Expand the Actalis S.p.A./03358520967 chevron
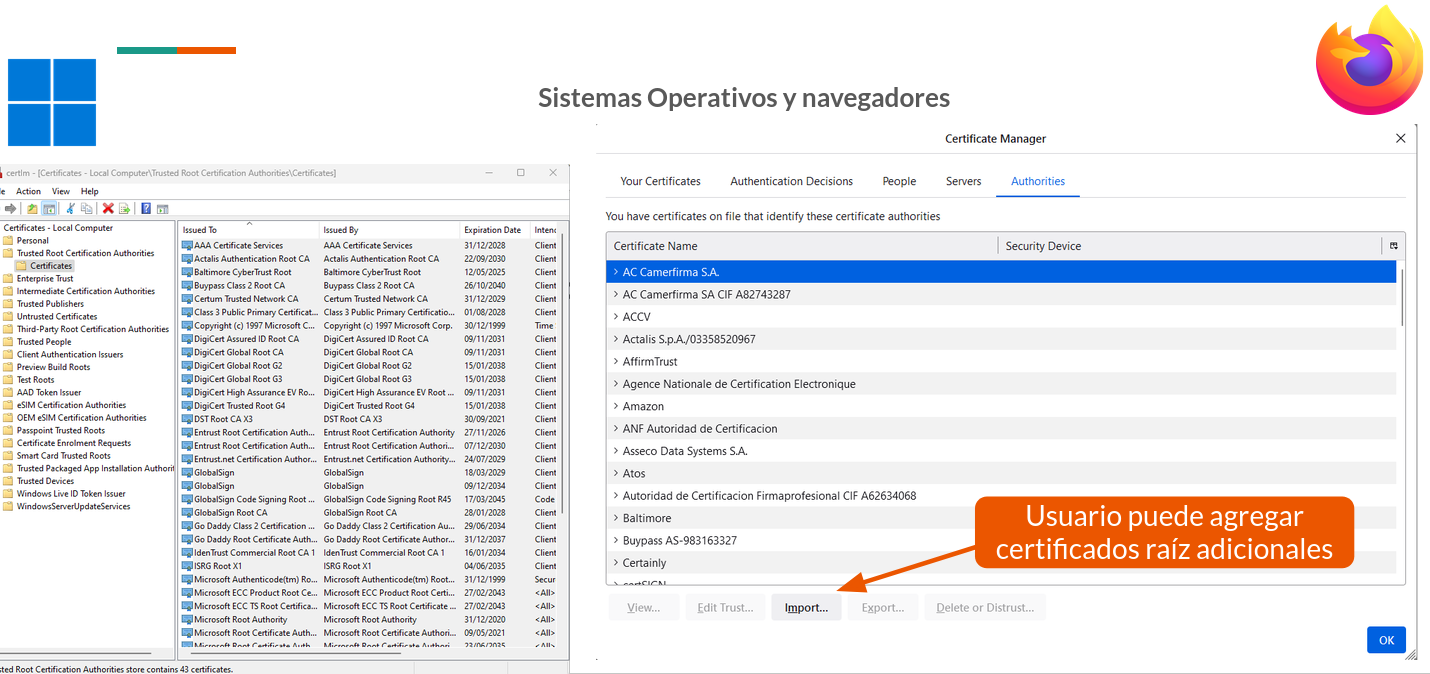1430x674 pixels. coord(616,339)
